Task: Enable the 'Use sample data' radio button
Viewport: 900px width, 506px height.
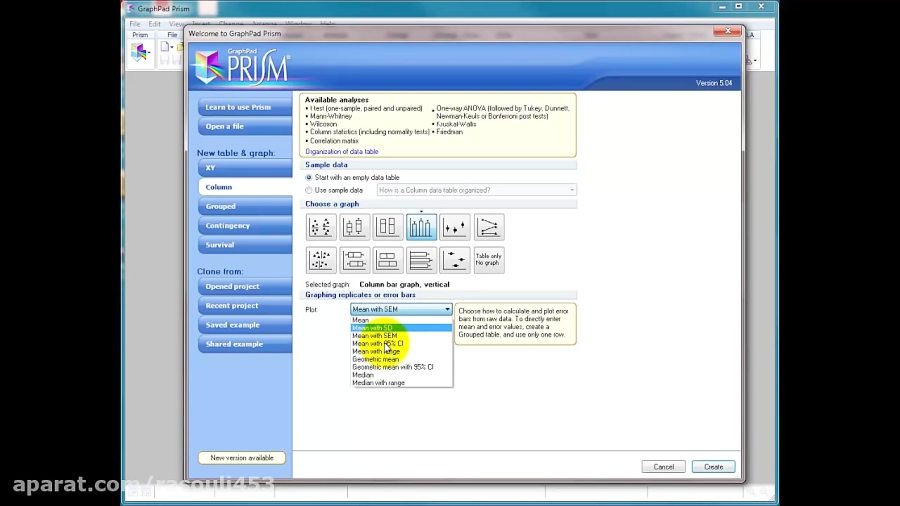Action: tap(309, 190)
